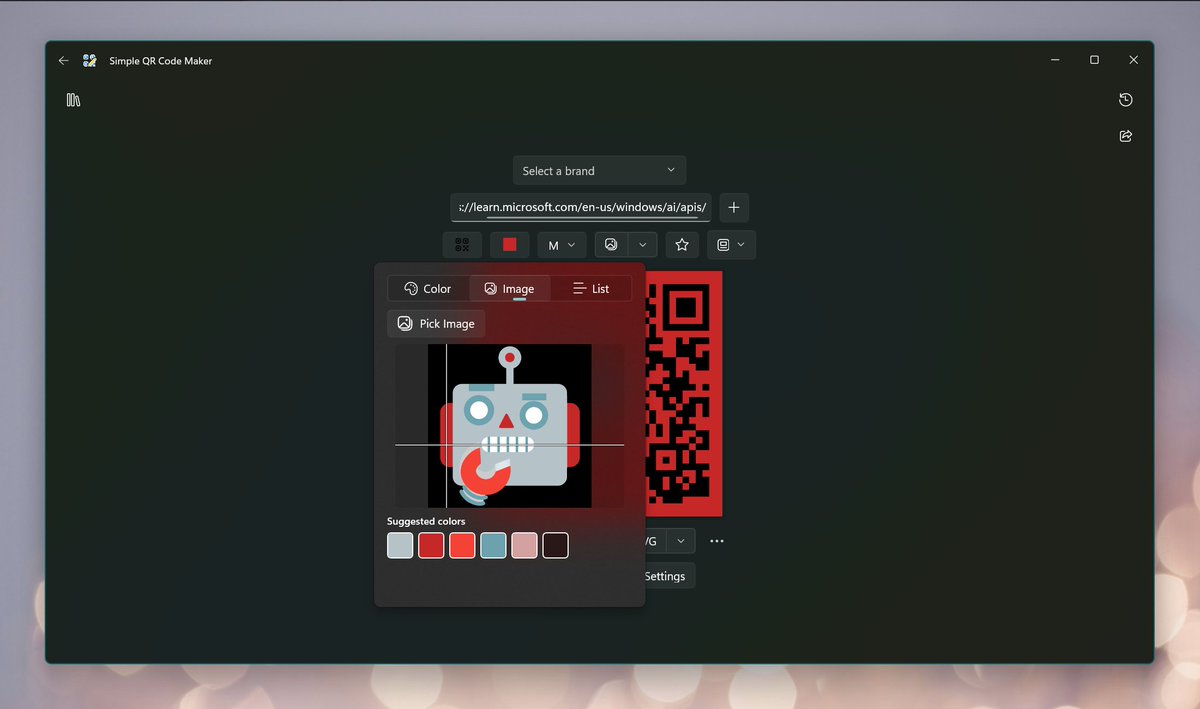Image resolution: width=1200 pixels, height=709 pixels.
Task: Maximize the Simple QR Code Maker window
Action: click(1094, 60)
